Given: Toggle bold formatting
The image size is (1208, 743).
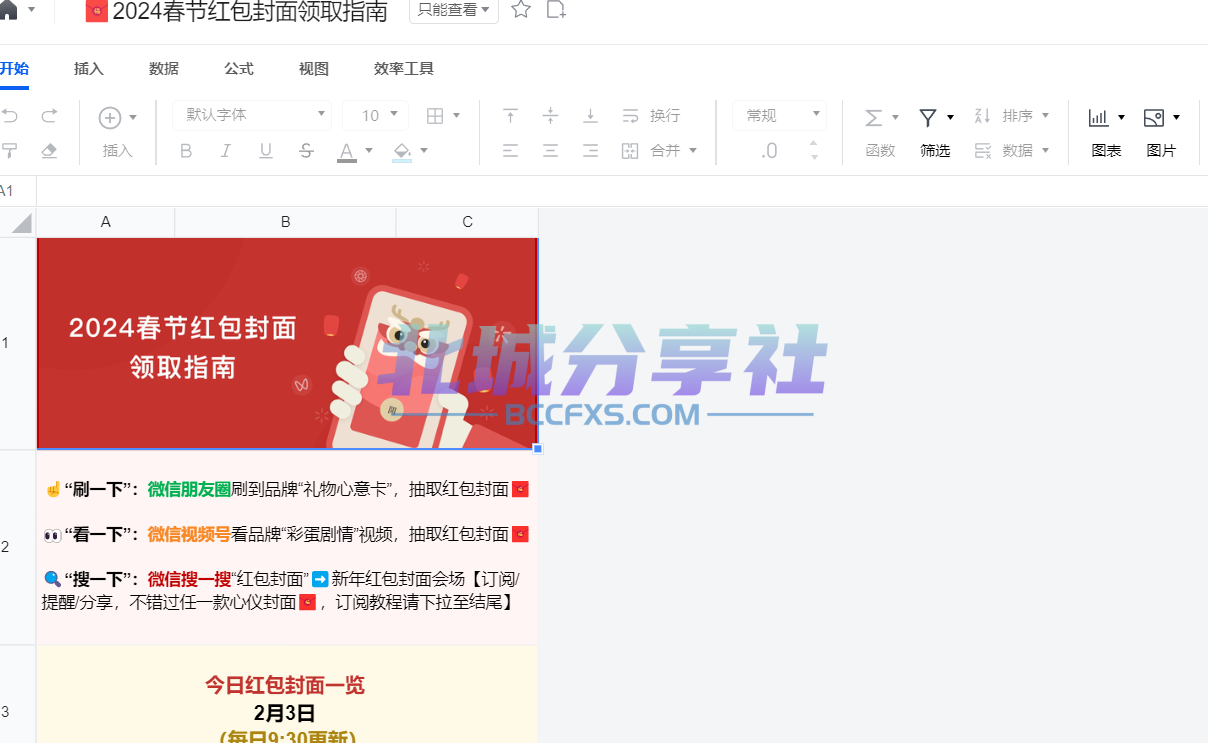Looking at the screenshot, I should tap(186, 151).
